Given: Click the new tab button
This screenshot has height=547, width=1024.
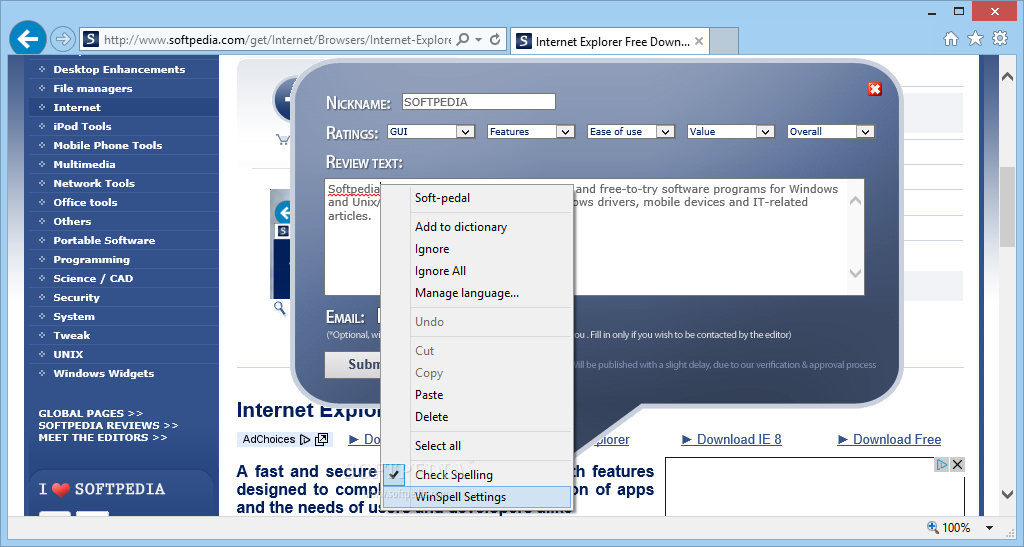Looking at the screenshot, I should tap(724, 41).
